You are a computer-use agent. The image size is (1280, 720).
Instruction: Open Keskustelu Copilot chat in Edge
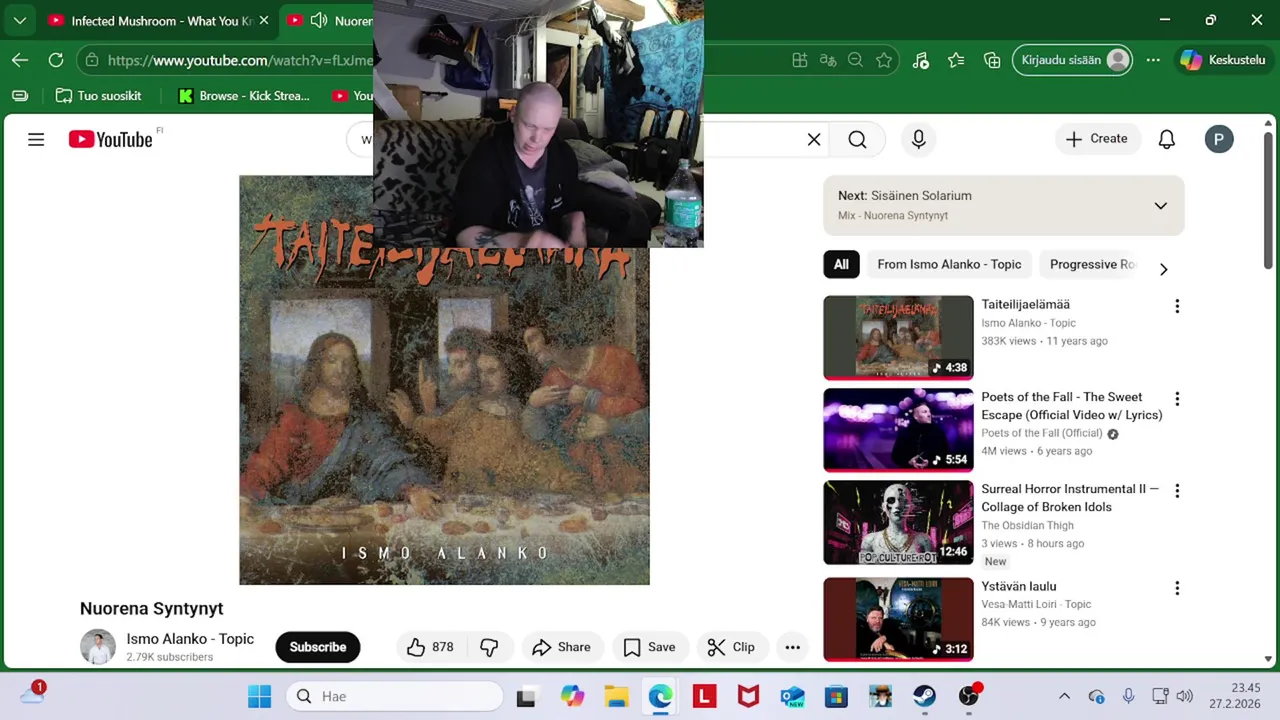[1223, 60]
